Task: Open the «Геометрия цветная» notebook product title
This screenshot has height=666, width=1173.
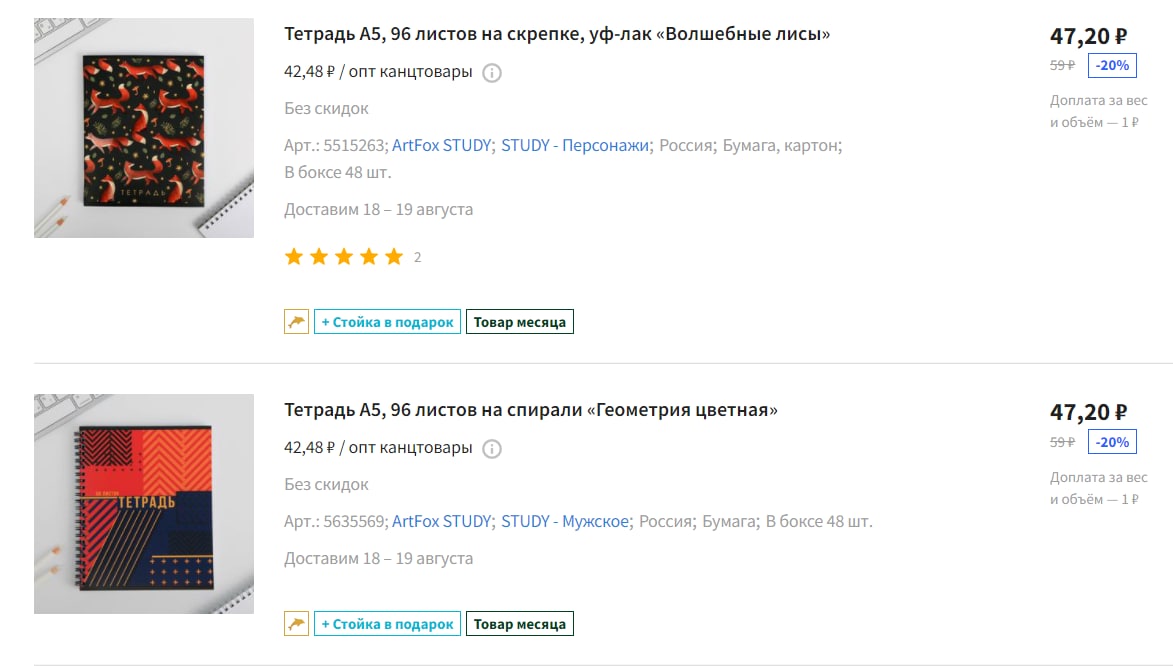Action: [x=530, y=410]
